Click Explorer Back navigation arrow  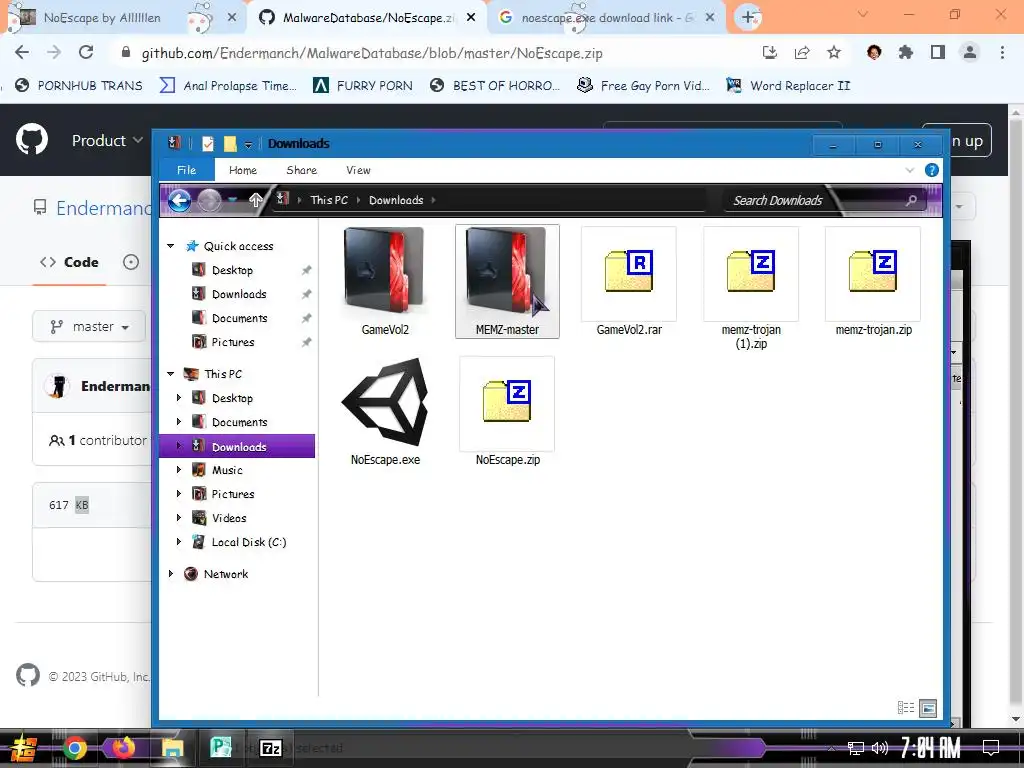(x=179, y=200)
